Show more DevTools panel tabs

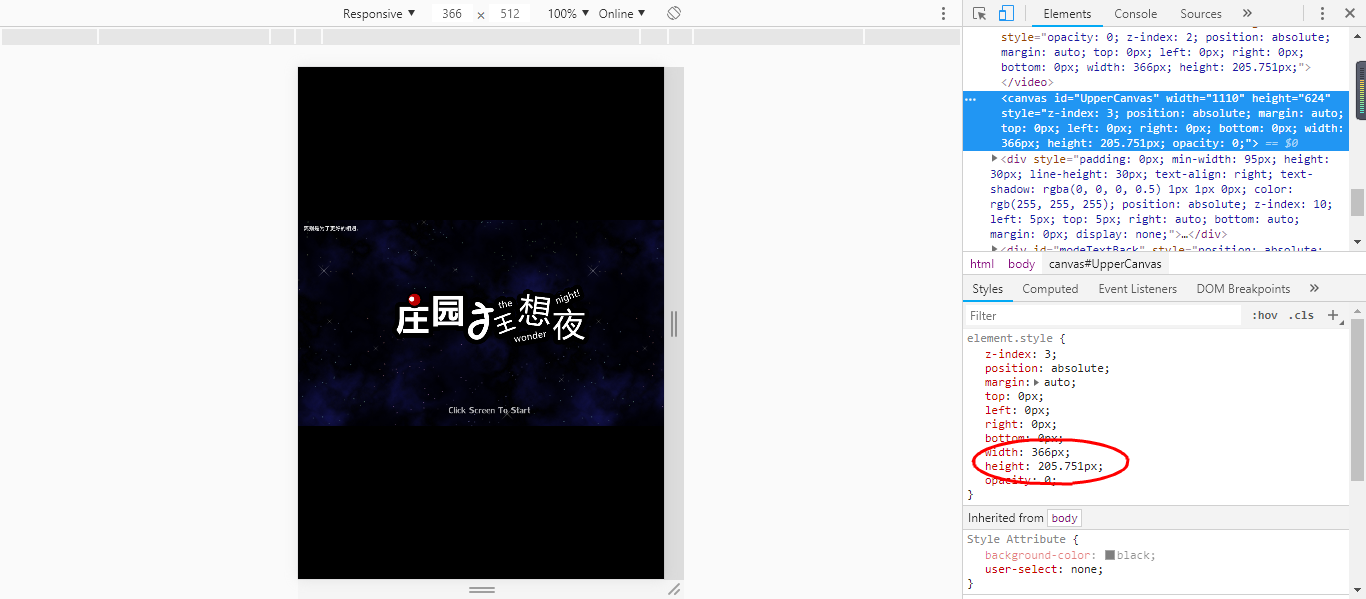coord(1247,14)
